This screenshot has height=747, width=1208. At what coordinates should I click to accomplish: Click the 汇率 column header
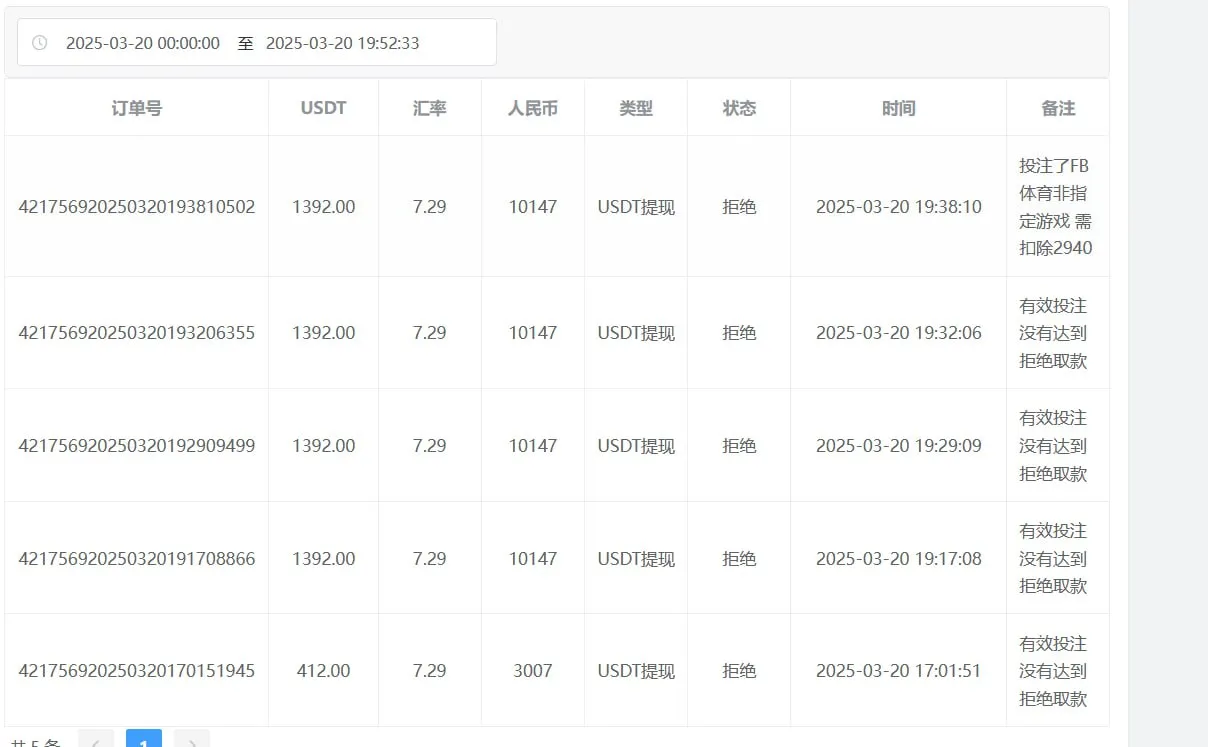[429, 108]
